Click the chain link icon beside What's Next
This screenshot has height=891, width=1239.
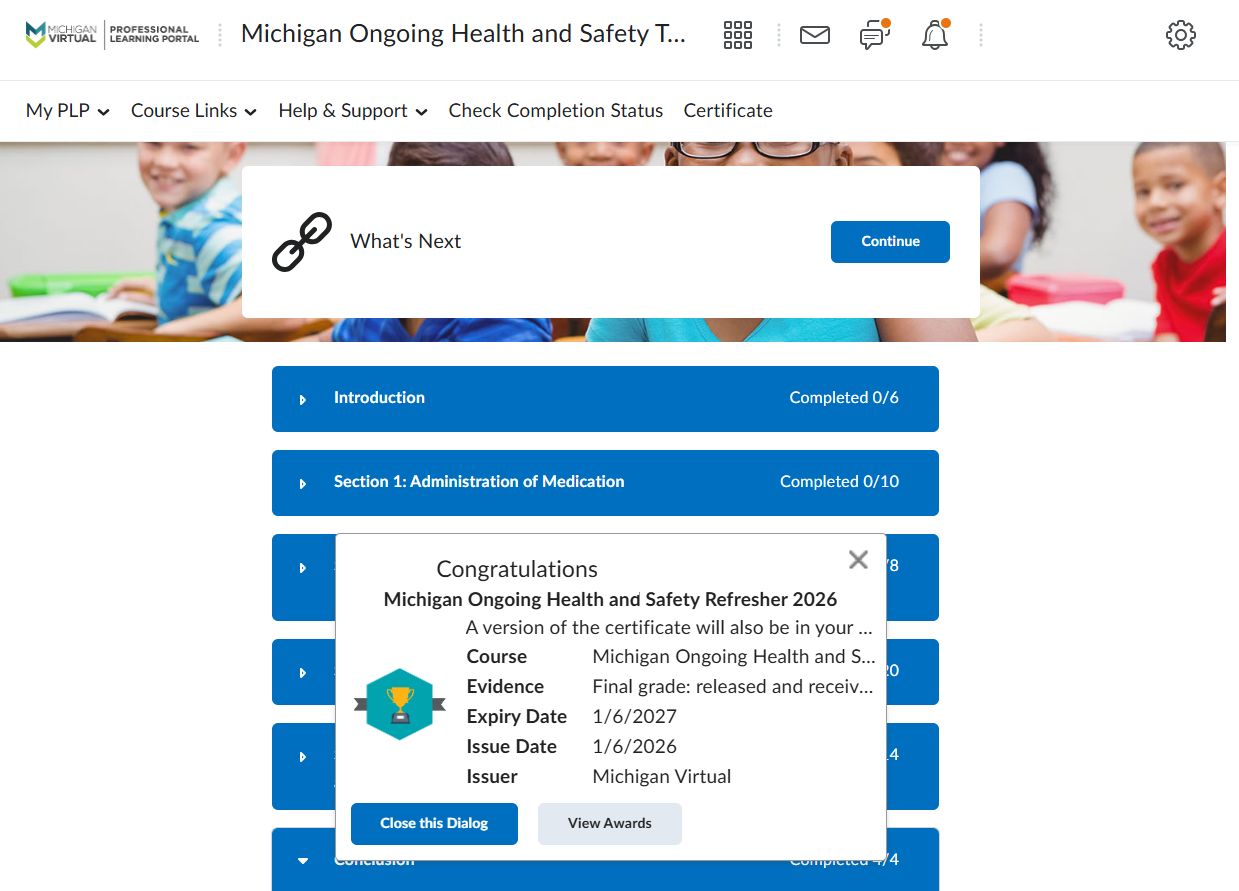coord(301,242)
